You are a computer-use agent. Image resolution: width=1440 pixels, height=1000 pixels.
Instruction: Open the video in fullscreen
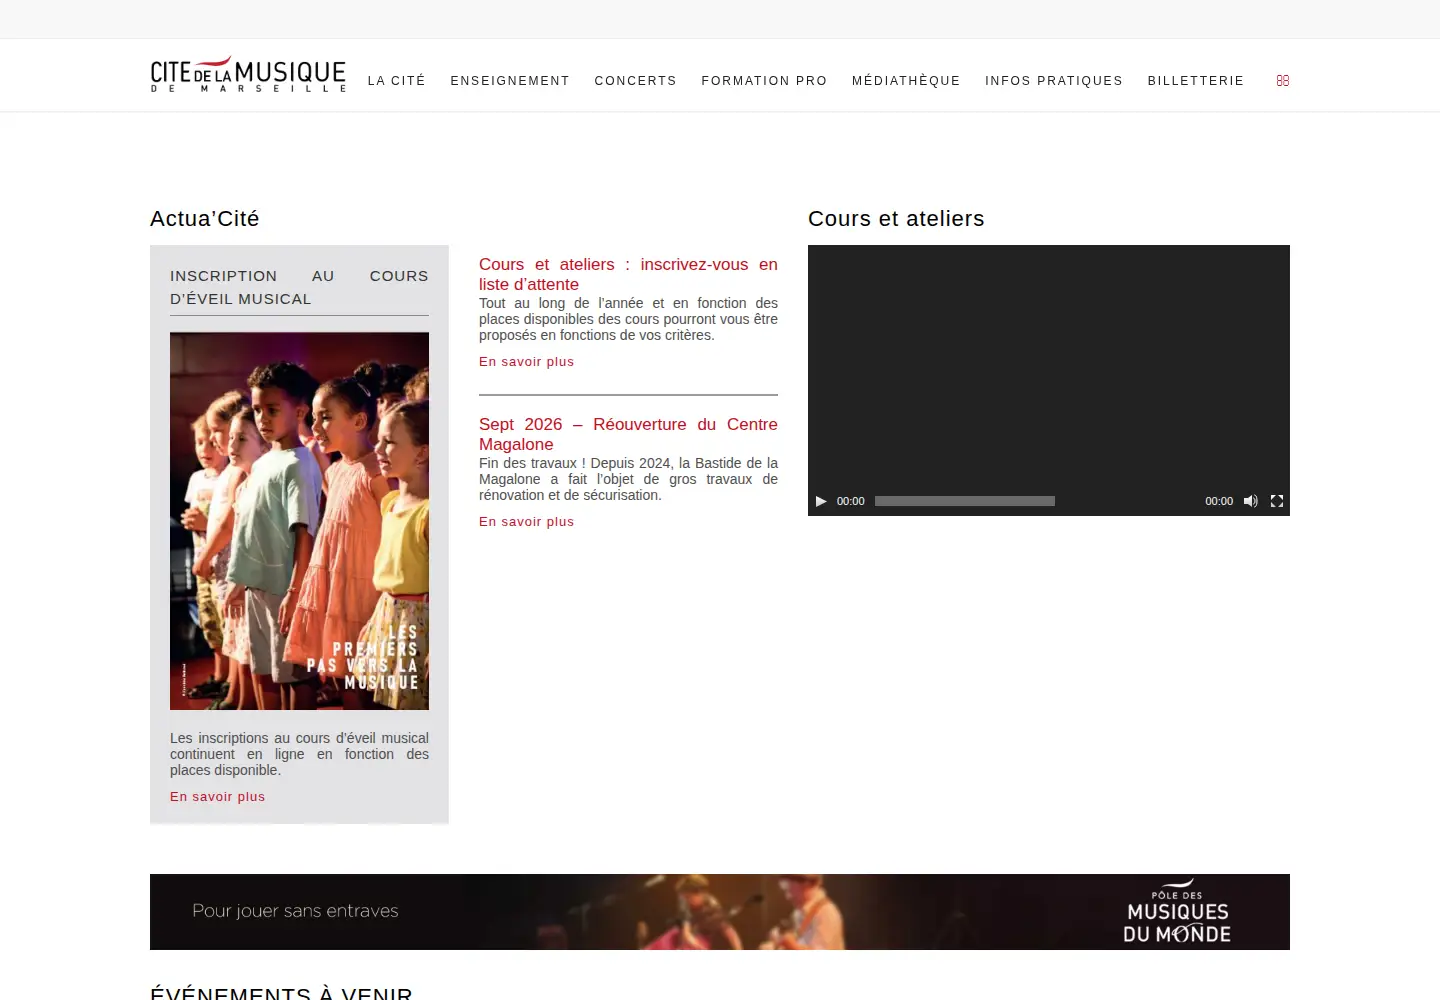tap(1277, 501)
